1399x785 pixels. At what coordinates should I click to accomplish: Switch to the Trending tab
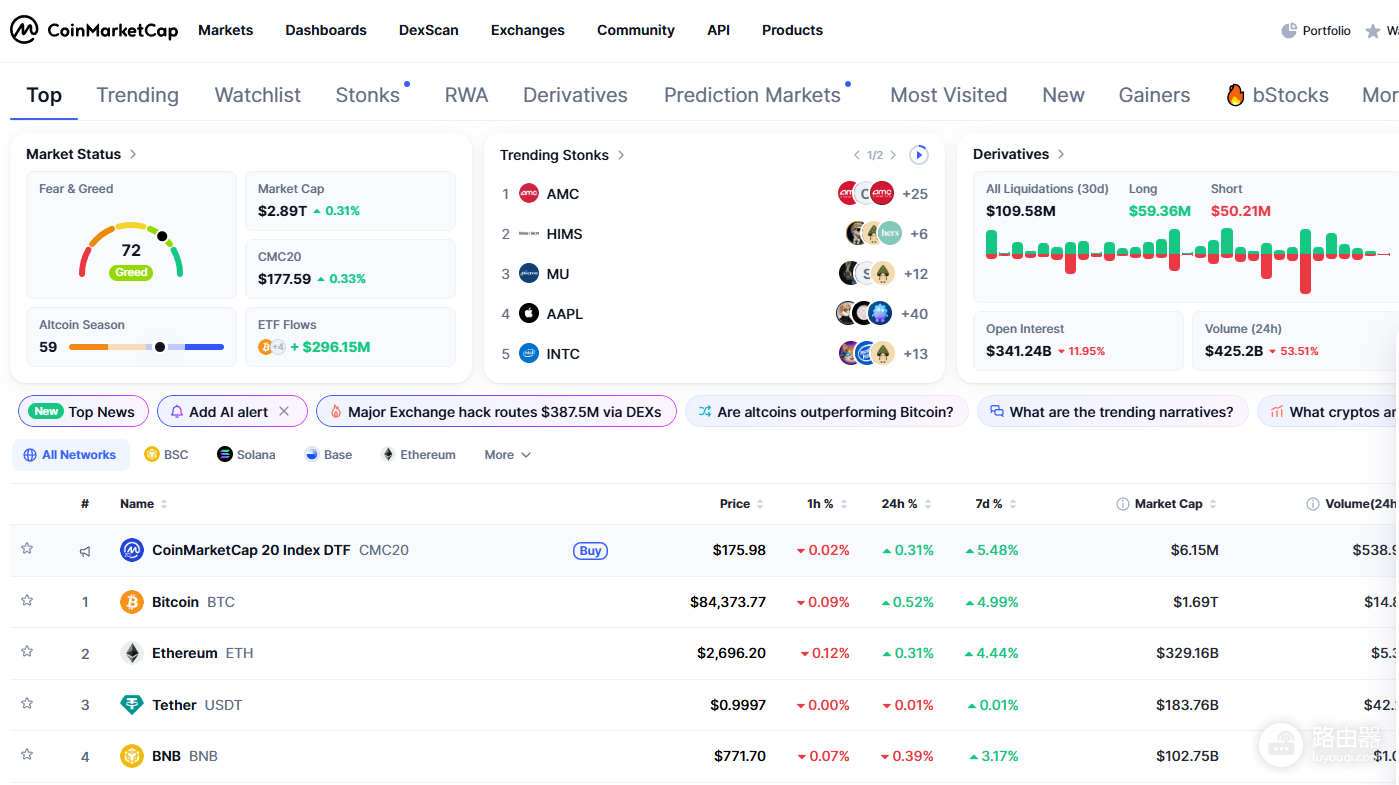pos(138,95)
